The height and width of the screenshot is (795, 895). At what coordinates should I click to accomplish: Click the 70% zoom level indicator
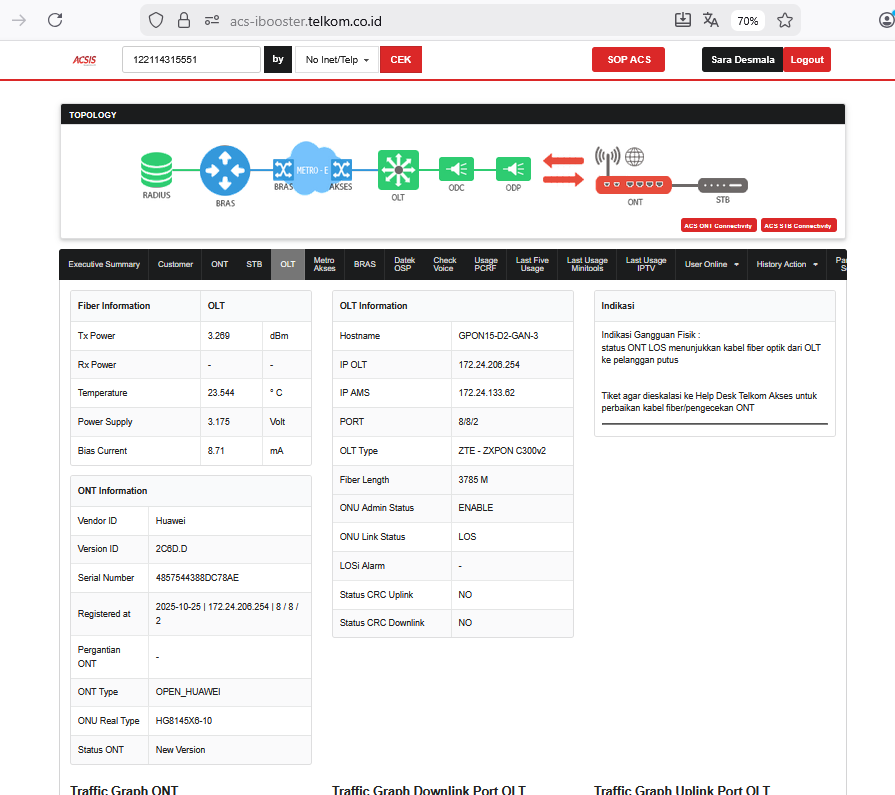click(x=747, y=21)
